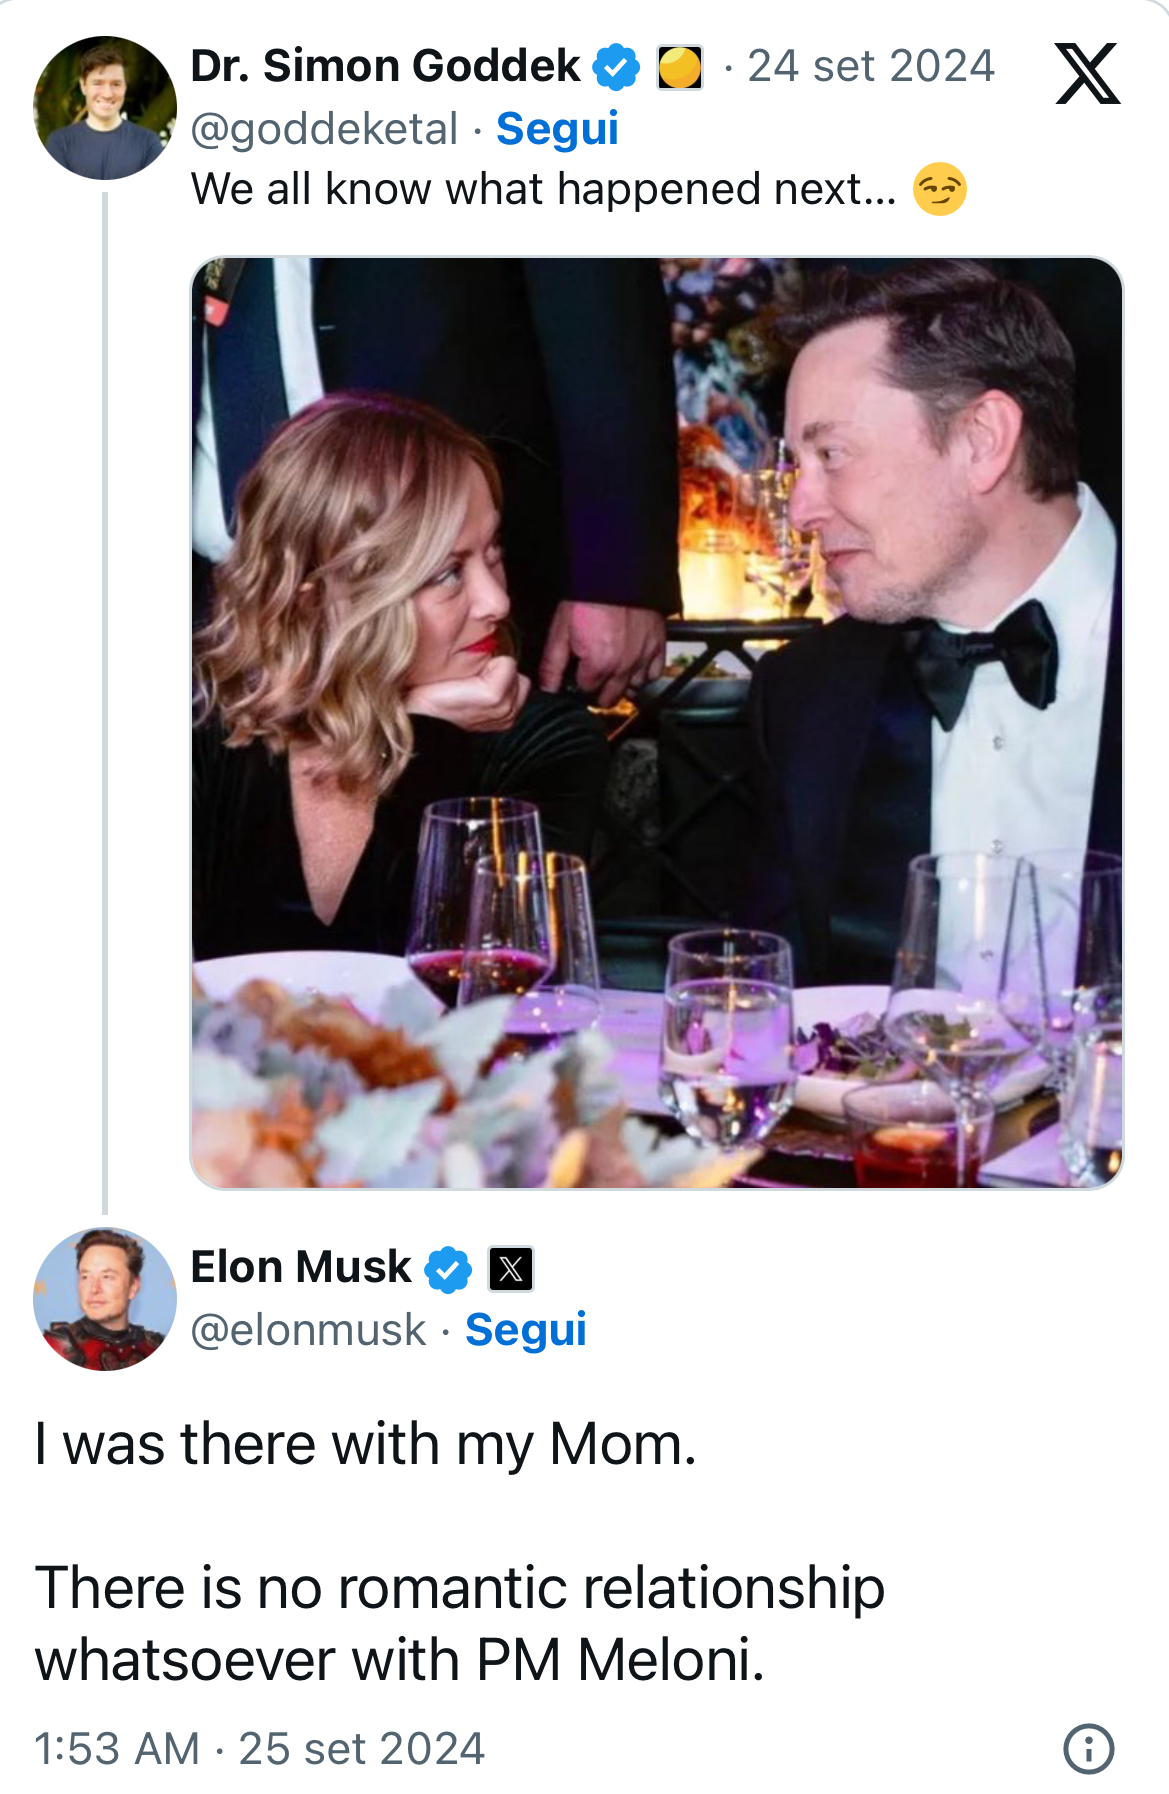Open the attached dinner photo
Image resolution: width=1169 pixels, height=1794 pixels.
656,722
